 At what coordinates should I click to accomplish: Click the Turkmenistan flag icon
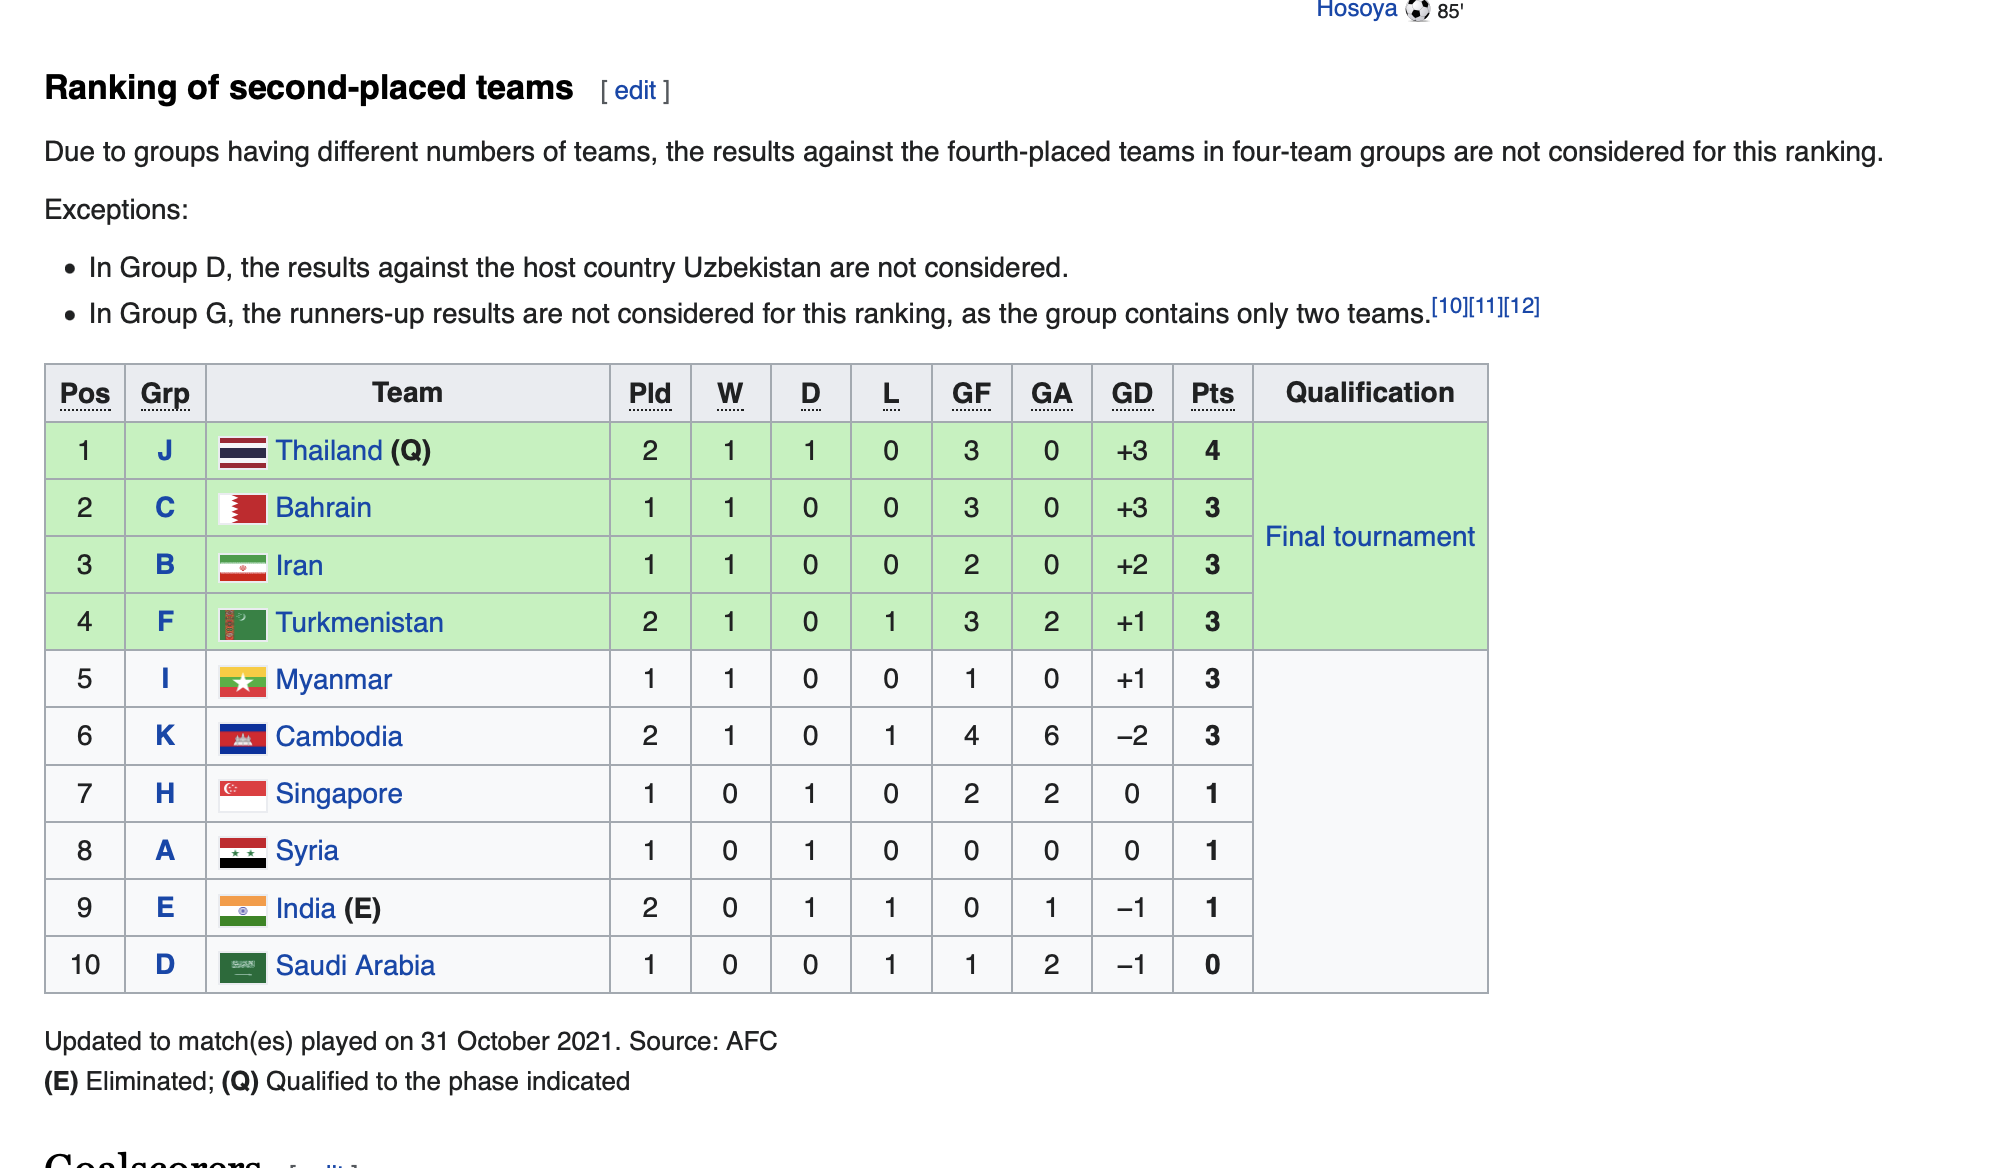click(x=242, y=624)
